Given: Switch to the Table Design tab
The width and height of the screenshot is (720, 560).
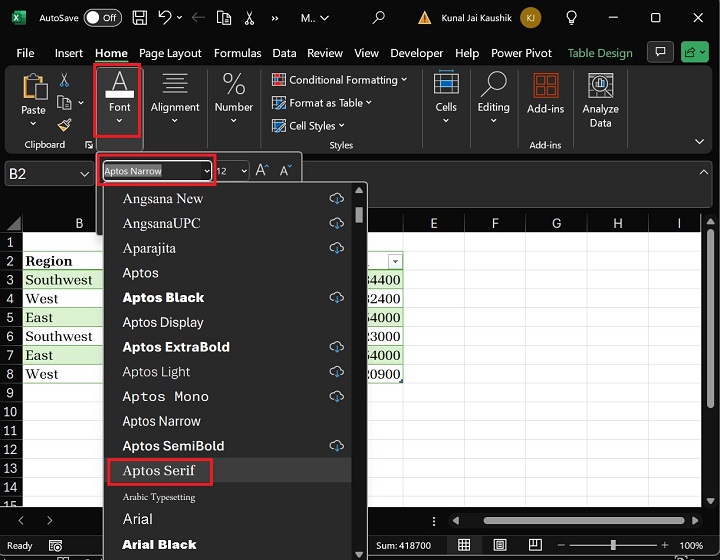Looking at the screenshot, I should click(600, 53).
